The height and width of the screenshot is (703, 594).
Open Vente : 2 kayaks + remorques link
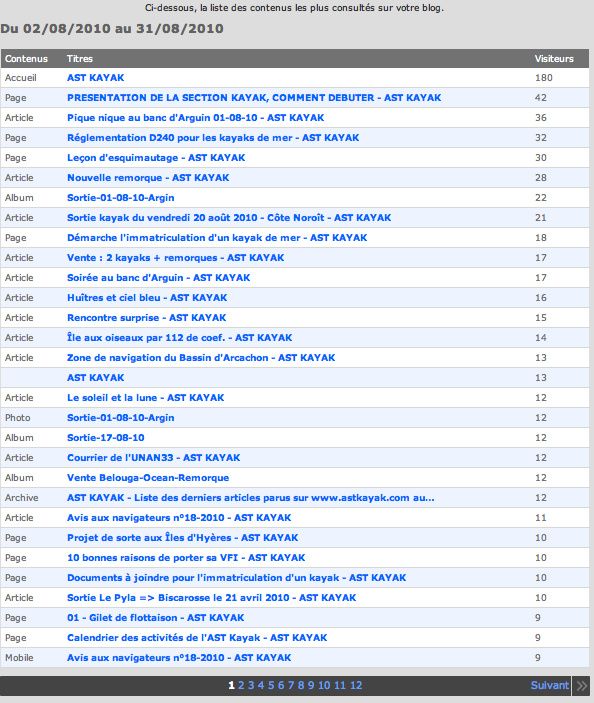pyautogui.click(x=175, y=258)
